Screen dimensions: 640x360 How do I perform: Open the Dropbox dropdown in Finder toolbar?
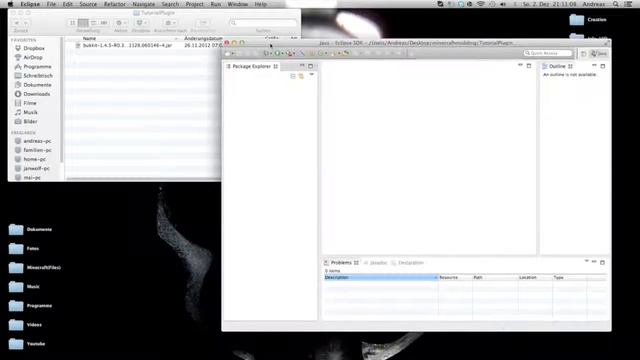pos(141,23)
